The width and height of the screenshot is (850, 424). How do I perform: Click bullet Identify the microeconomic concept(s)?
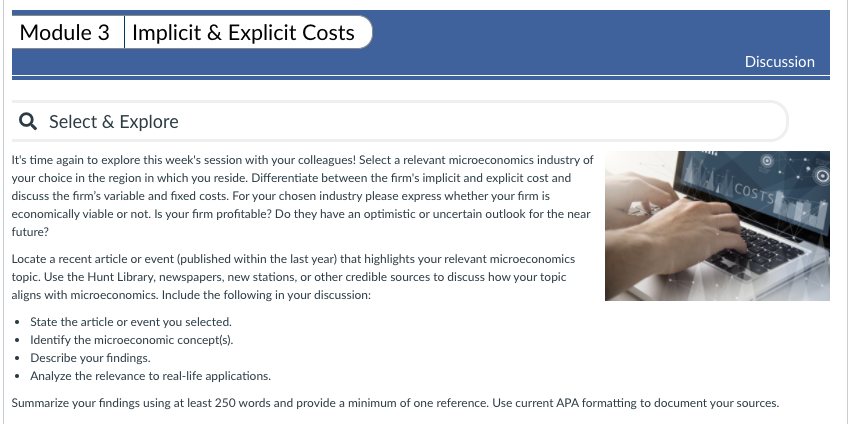tap(132, 340)
